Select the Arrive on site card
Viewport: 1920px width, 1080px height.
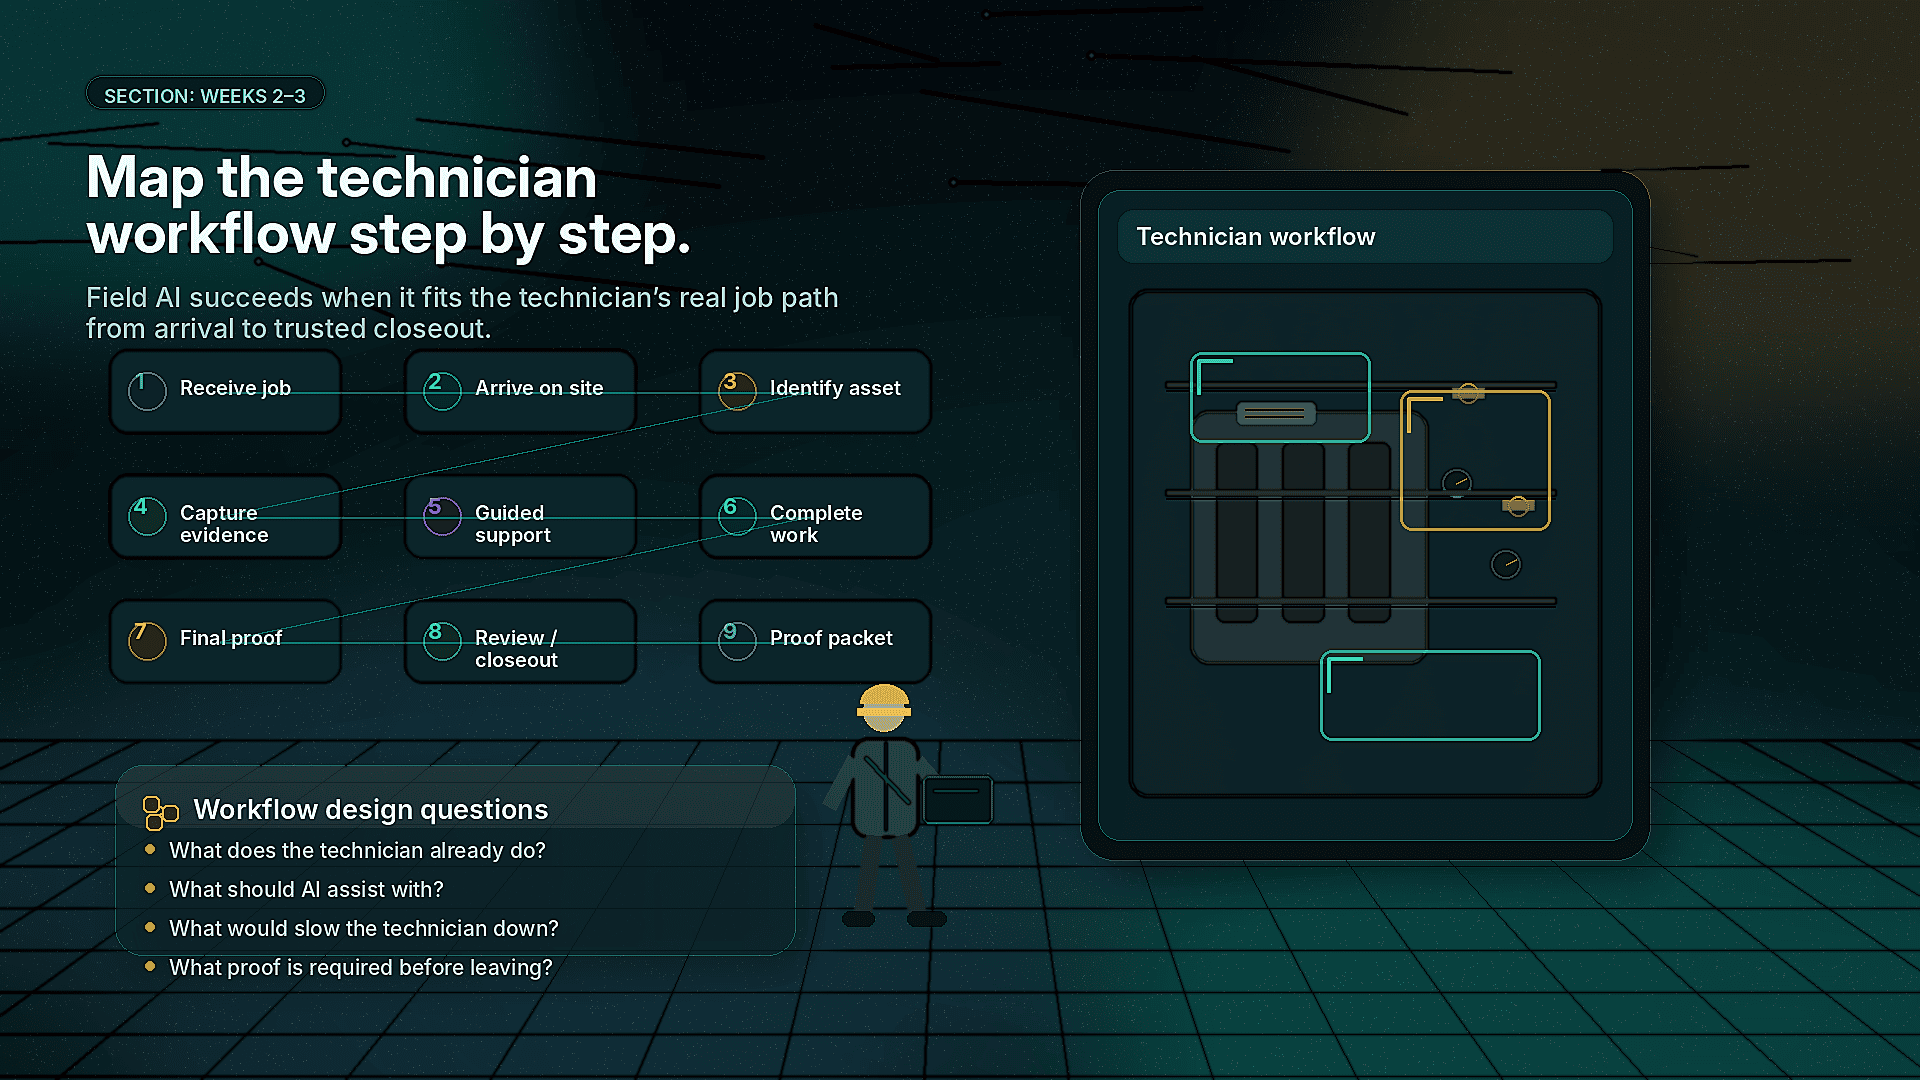[x=520, y=391]
